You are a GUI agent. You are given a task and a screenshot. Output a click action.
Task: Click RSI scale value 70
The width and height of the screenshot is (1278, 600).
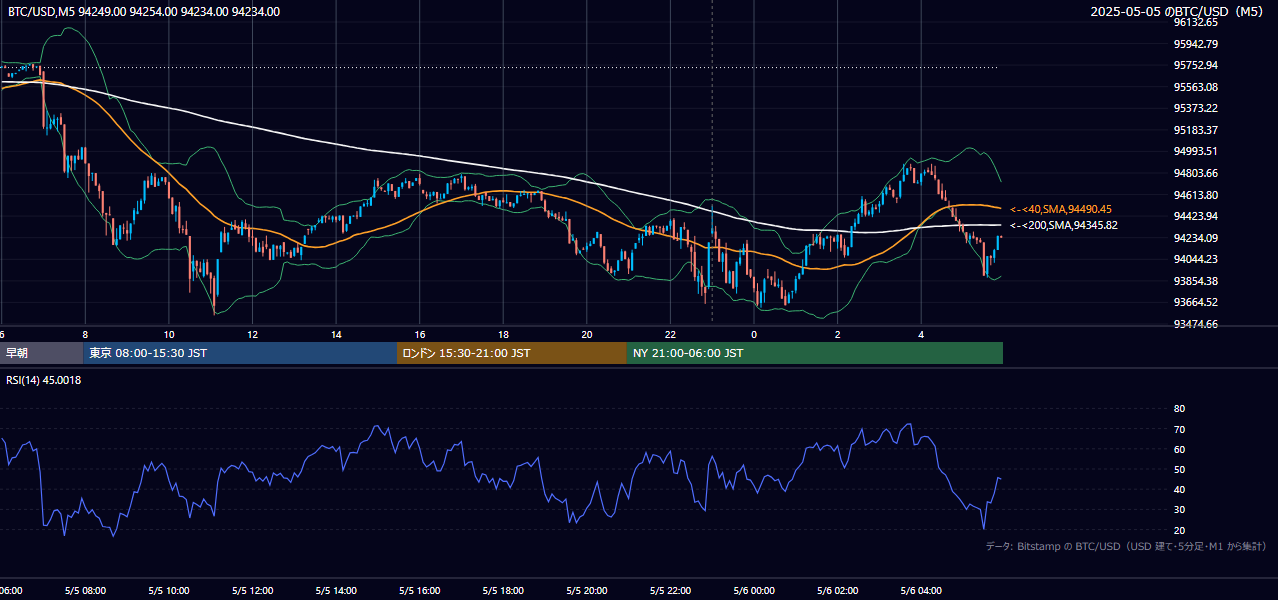(x=1179, y=429)
